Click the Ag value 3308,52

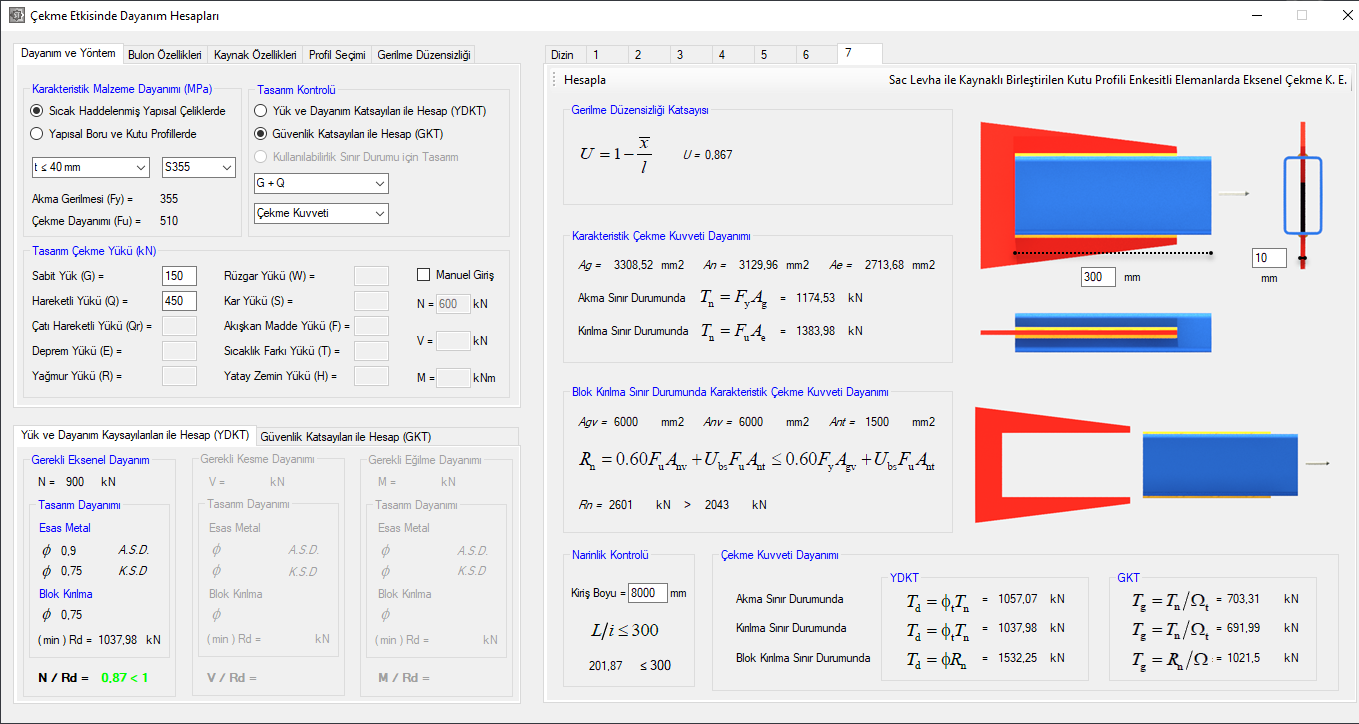pyautogui.click(x=632, y=265)
